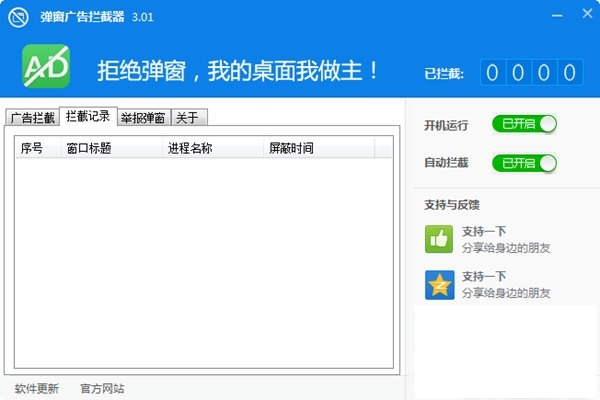This screenshot has height=400, width=600.
Task: Sort by the 屏蔽时间 column header
Action: [319, 148]
